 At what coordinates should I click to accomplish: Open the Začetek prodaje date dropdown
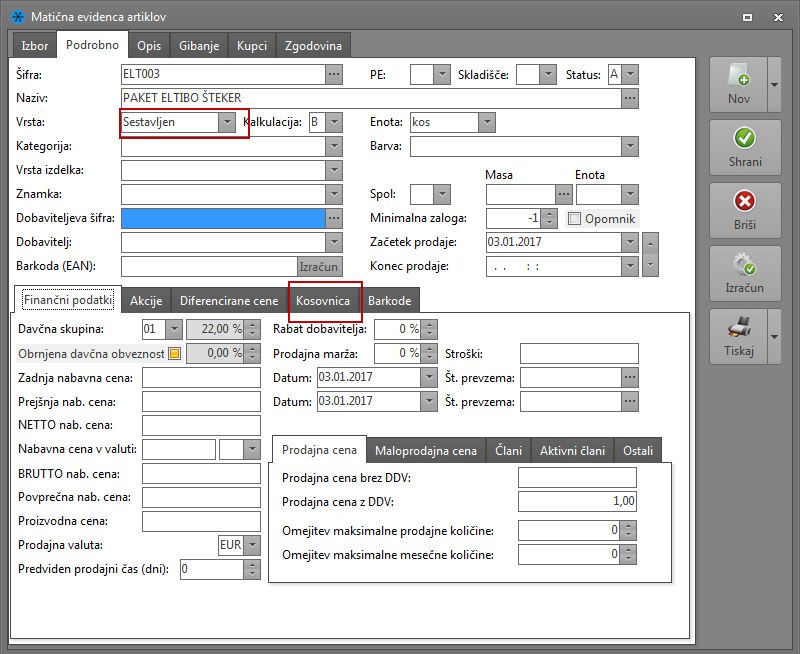click(629, 242)
